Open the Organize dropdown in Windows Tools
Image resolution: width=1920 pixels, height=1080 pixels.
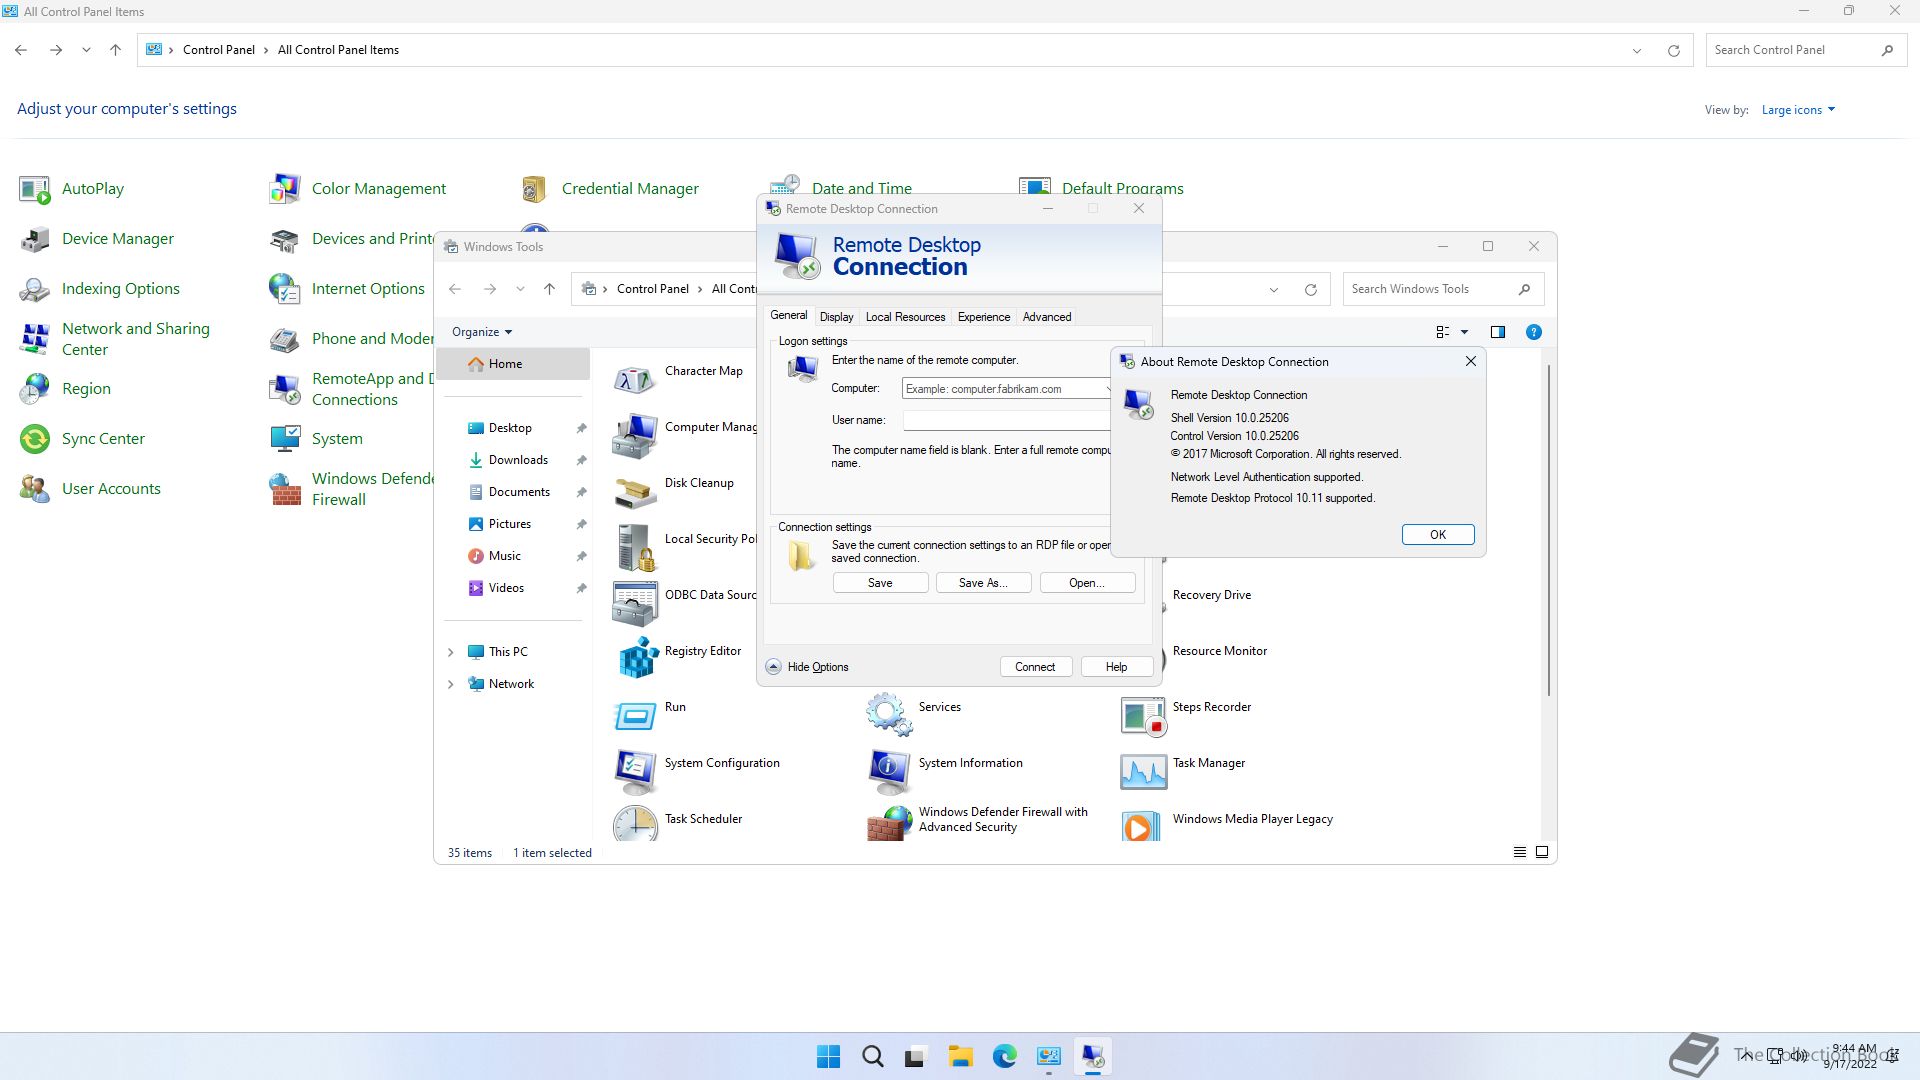click(482, 332)
